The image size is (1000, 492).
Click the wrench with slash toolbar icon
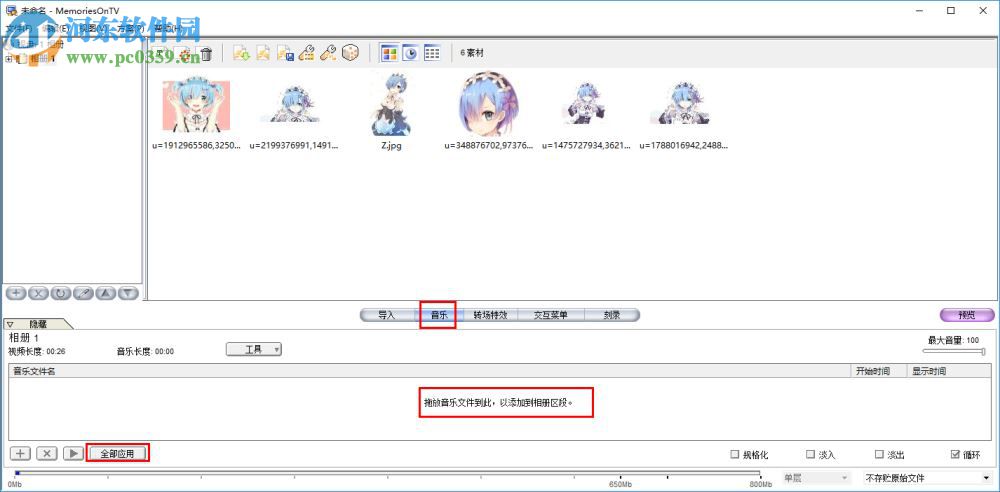(328, 54)
